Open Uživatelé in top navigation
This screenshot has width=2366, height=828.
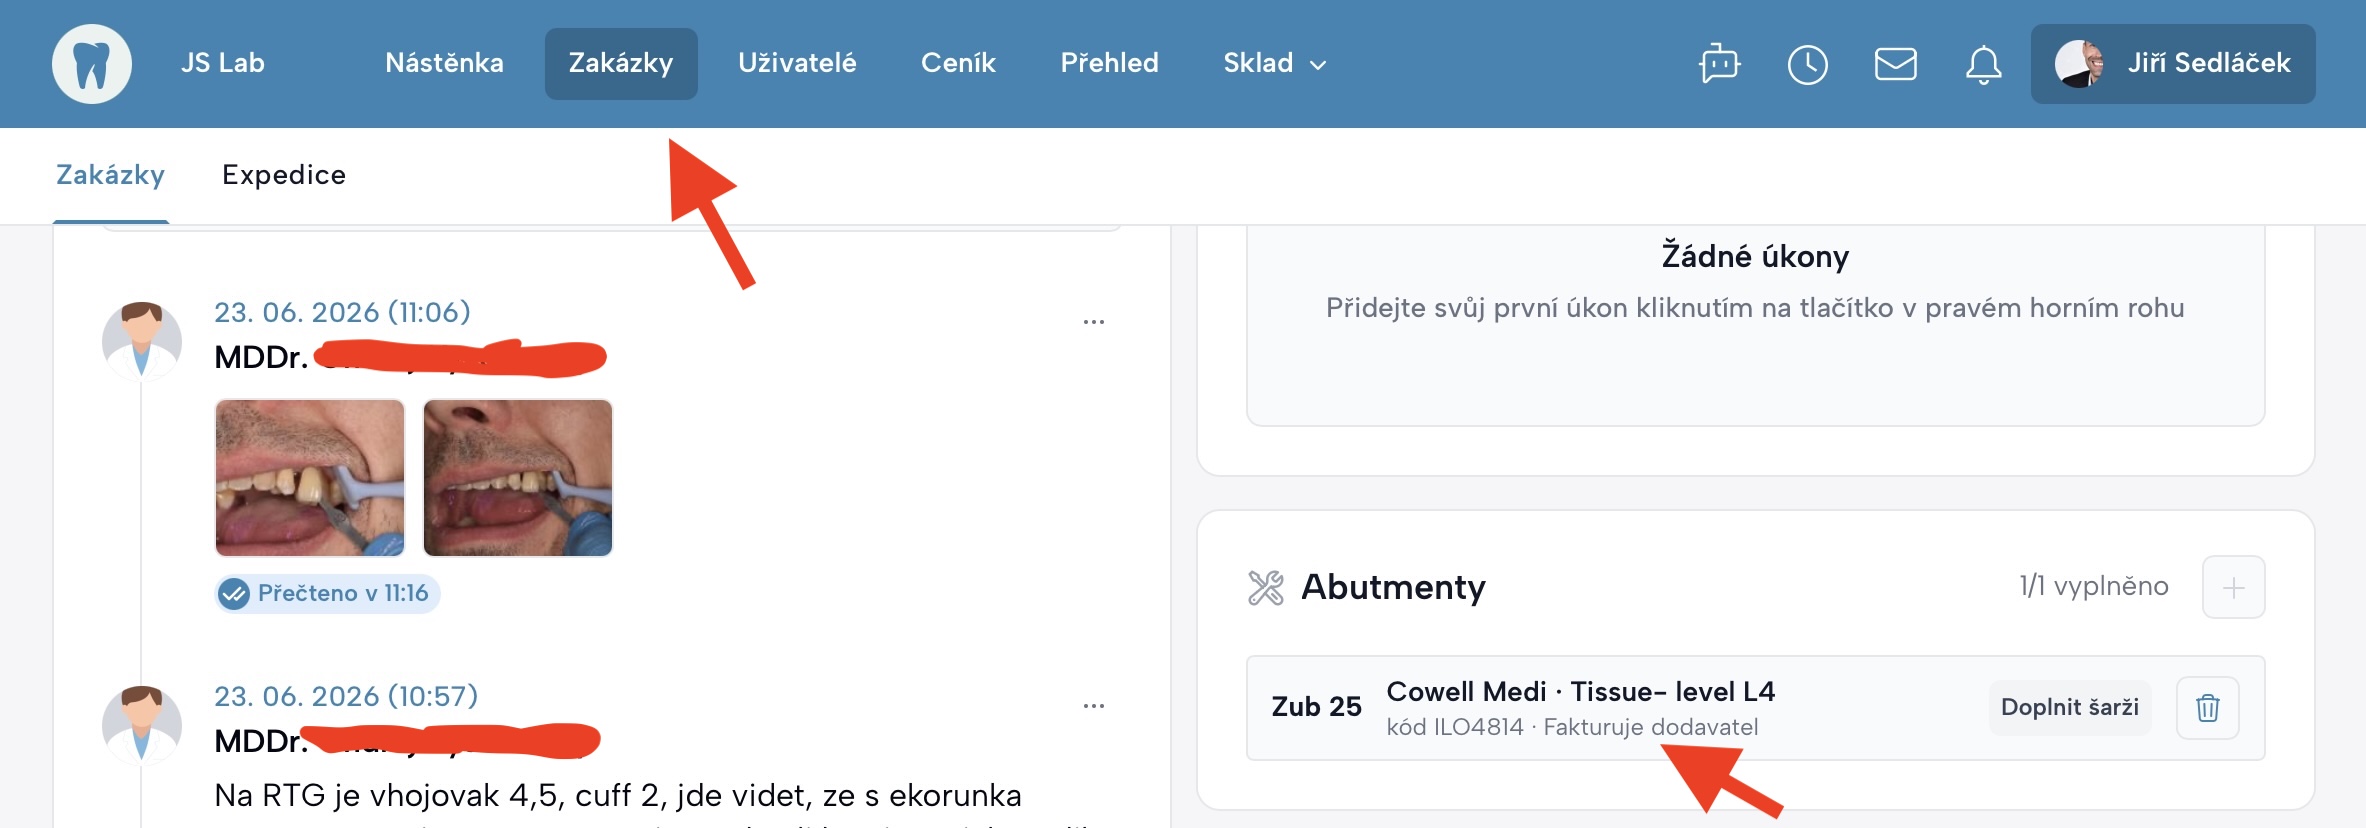797,64
